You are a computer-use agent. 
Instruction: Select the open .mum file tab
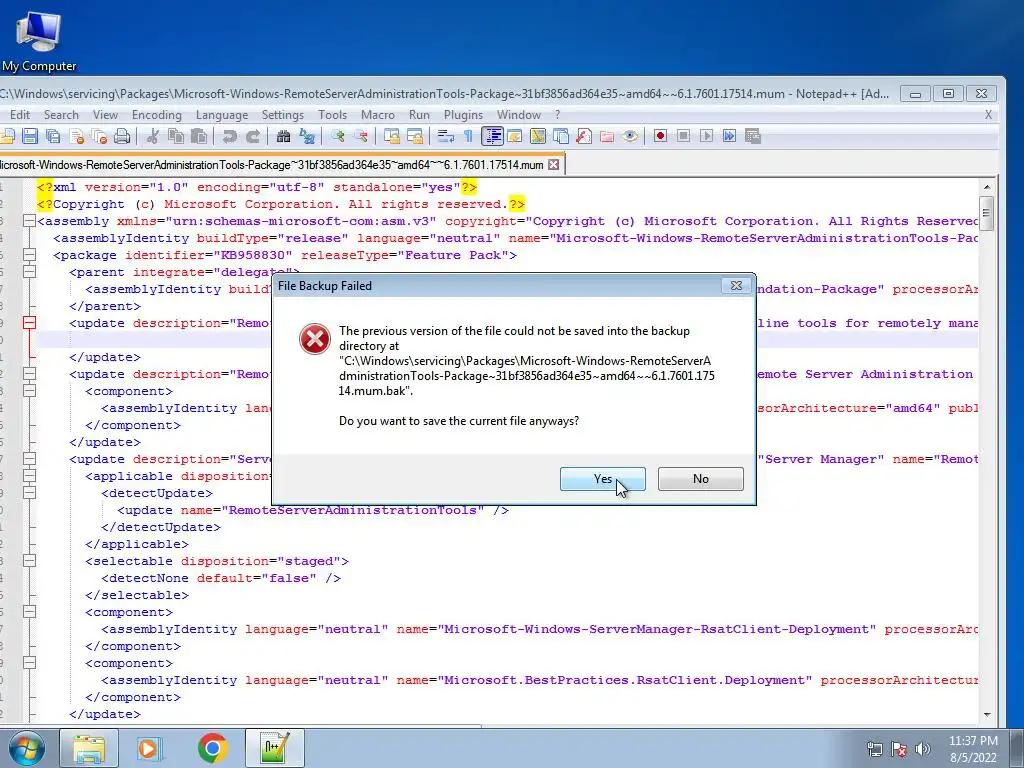[x=271, y=165]
